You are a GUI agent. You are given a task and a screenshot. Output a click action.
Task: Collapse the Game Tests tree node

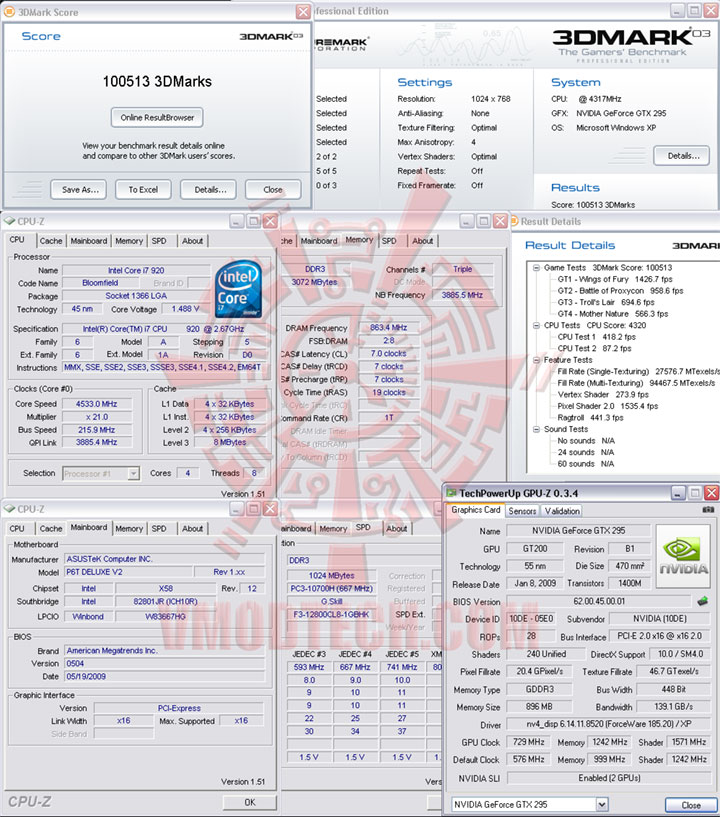click(x=536, y=268)
